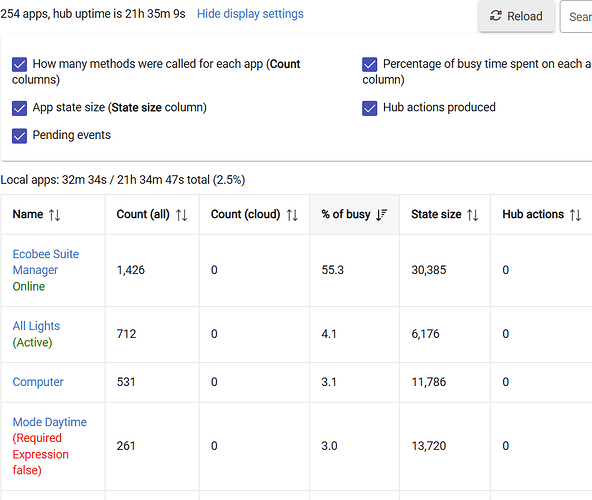Toggle % of busy descending sort icon
Screen dimensions: 592x500
coord(381,215)
